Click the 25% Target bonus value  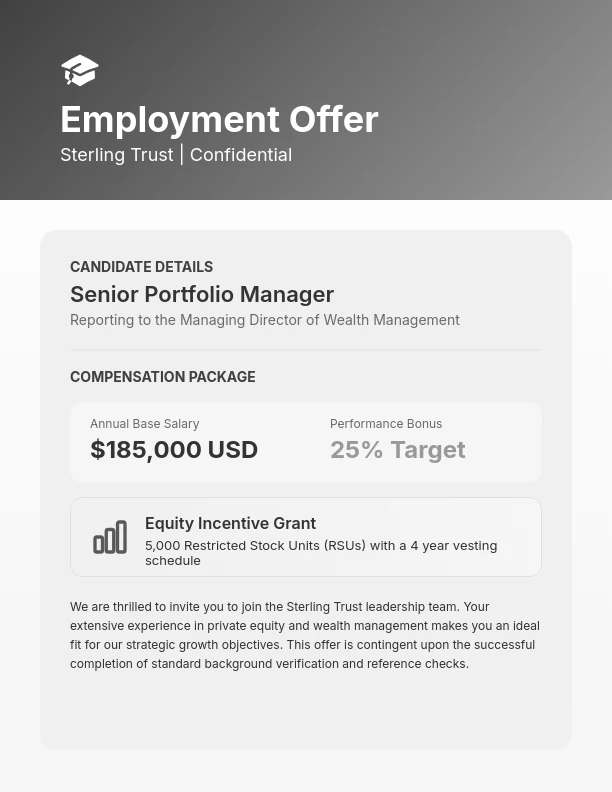click(x=397, y=450)
